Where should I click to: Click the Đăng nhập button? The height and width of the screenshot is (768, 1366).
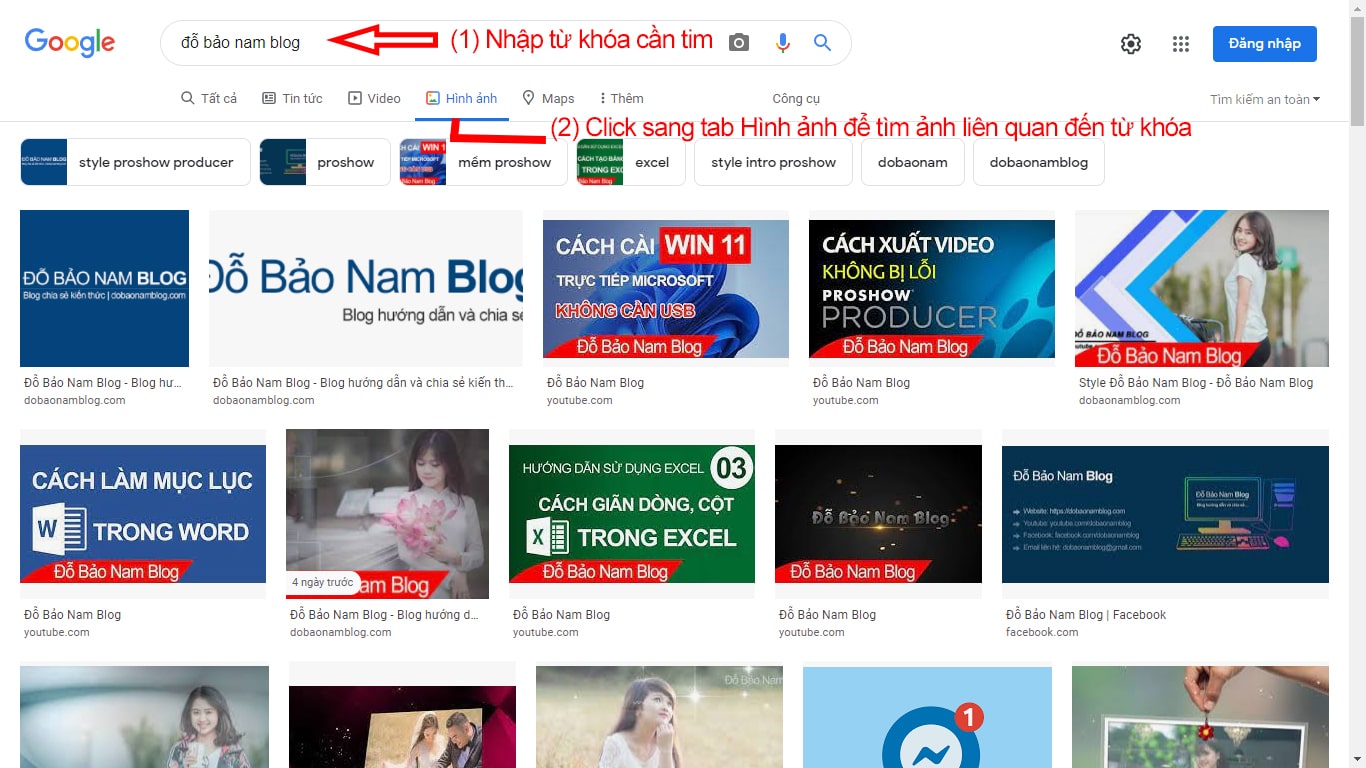coord(1265,44)
